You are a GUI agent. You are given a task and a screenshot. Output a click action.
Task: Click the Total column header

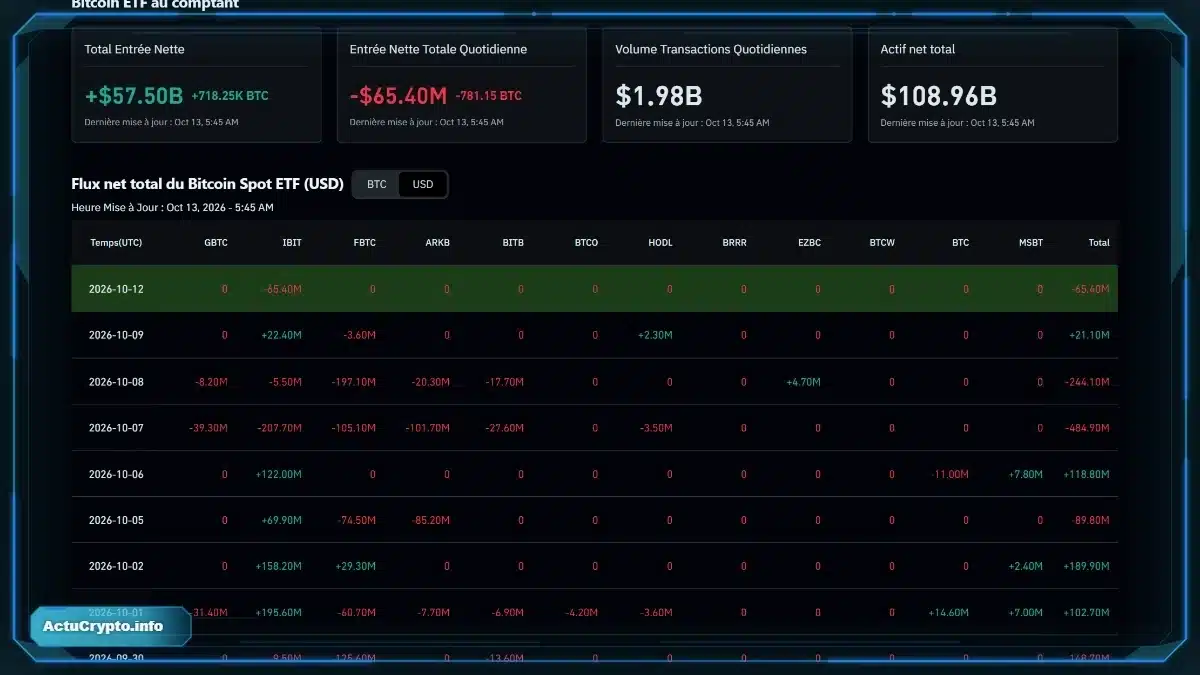(1099, 243)
